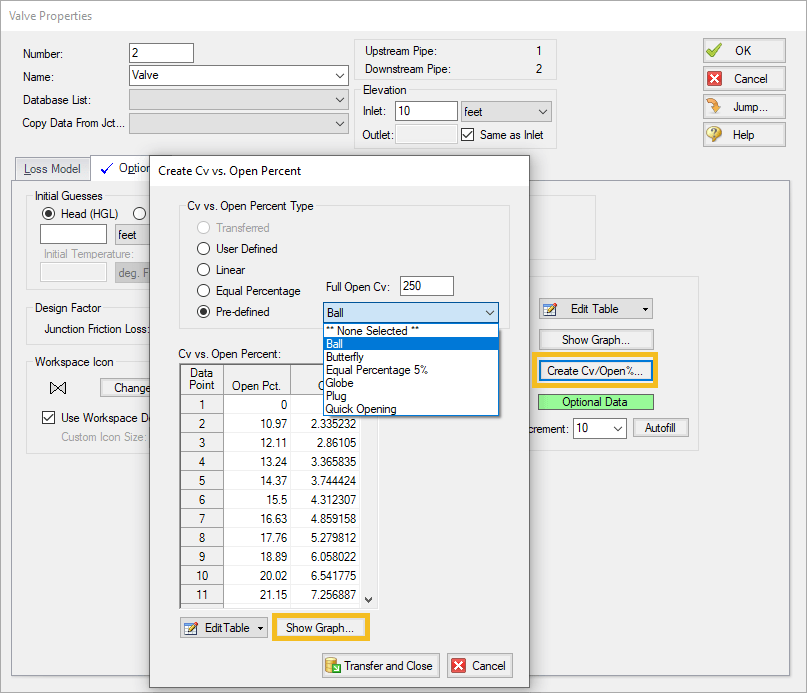Choose Equal Percentage 5% in the list

point(411,370)
